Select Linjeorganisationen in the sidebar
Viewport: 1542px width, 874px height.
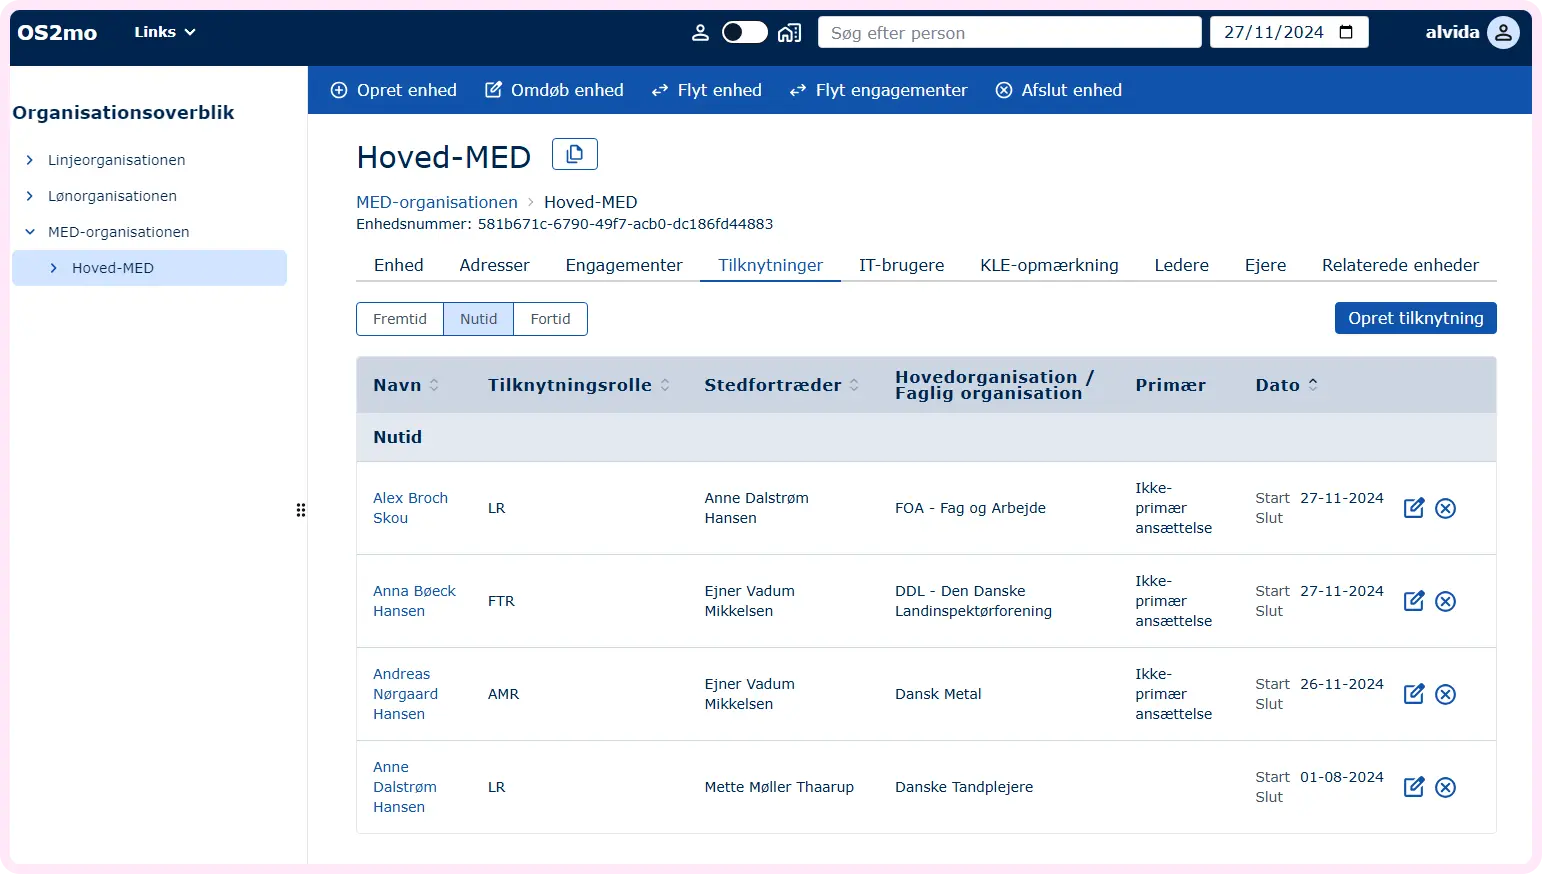click(117, 160)
